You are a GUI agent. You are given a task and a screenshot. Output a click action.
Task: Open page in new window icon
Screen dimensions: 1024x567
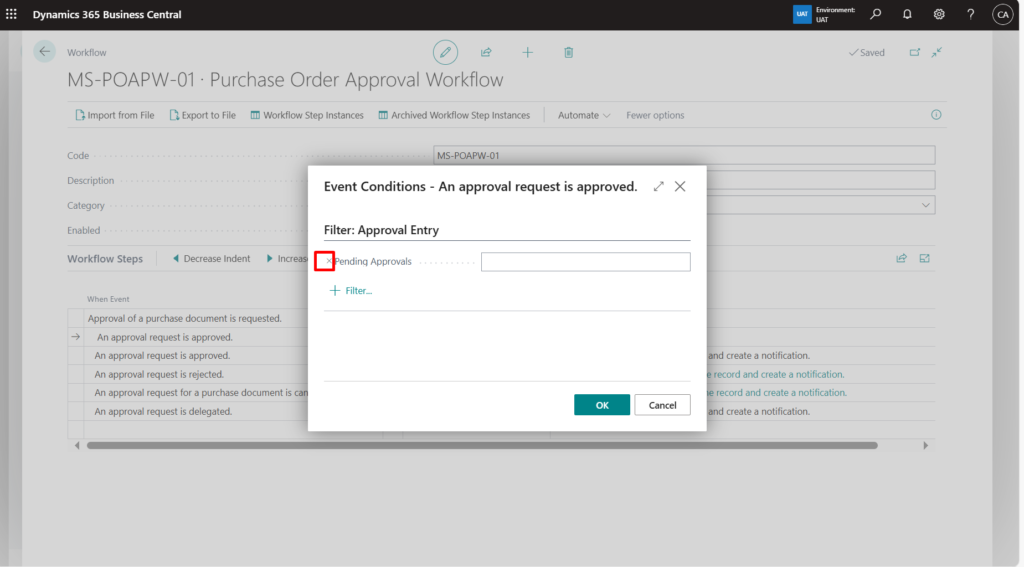tap(915, 52)
